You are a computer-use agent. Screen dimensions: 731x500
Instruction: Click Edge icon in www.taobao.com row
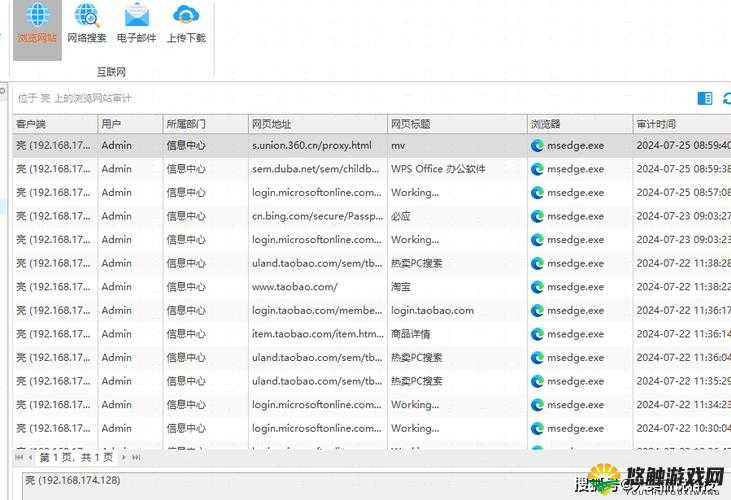(x=537, y=287)
